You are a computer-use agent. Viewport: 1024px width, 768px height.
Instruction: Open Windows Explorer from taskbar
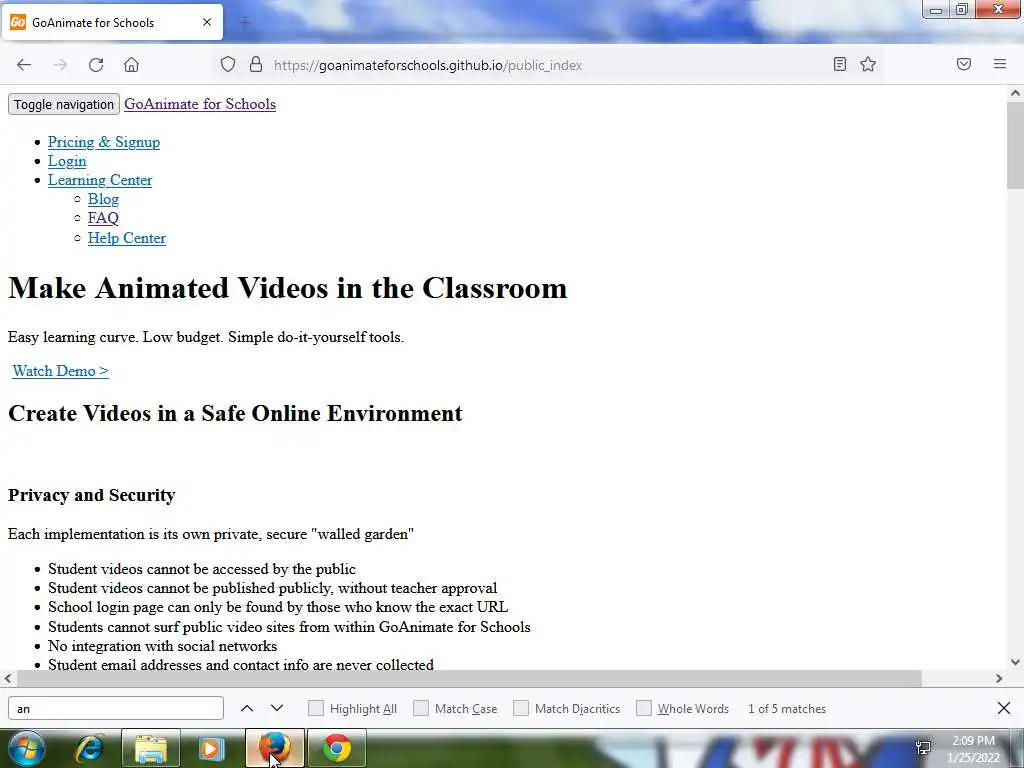pyautogui.click(x=151, y=748)
